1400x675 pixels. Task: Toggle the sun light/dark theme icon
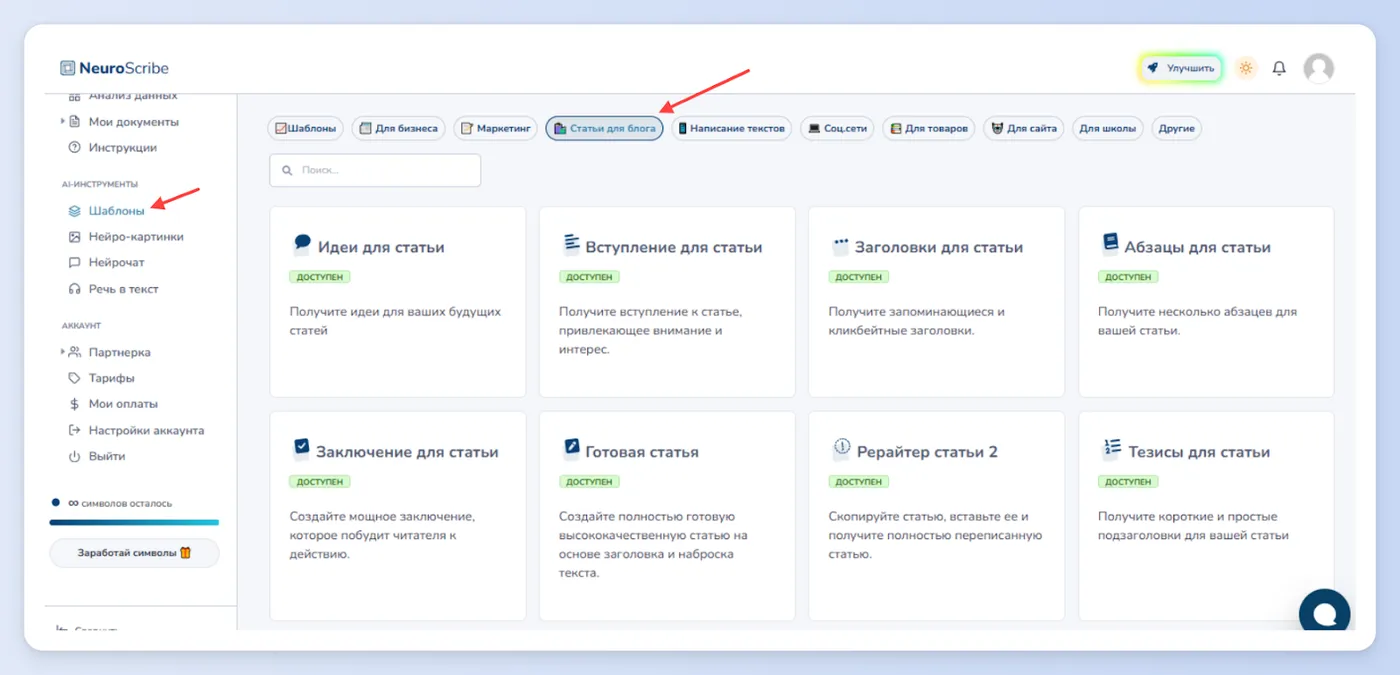[1245, 68]
